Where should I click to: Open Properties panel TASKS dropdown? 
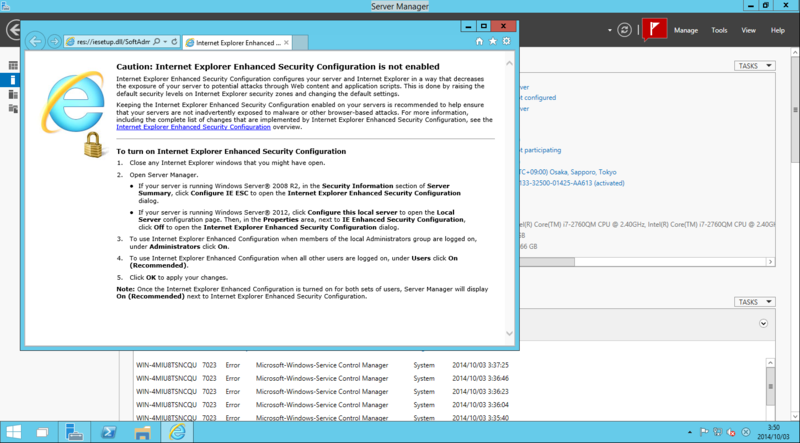(x=755, y=66)
